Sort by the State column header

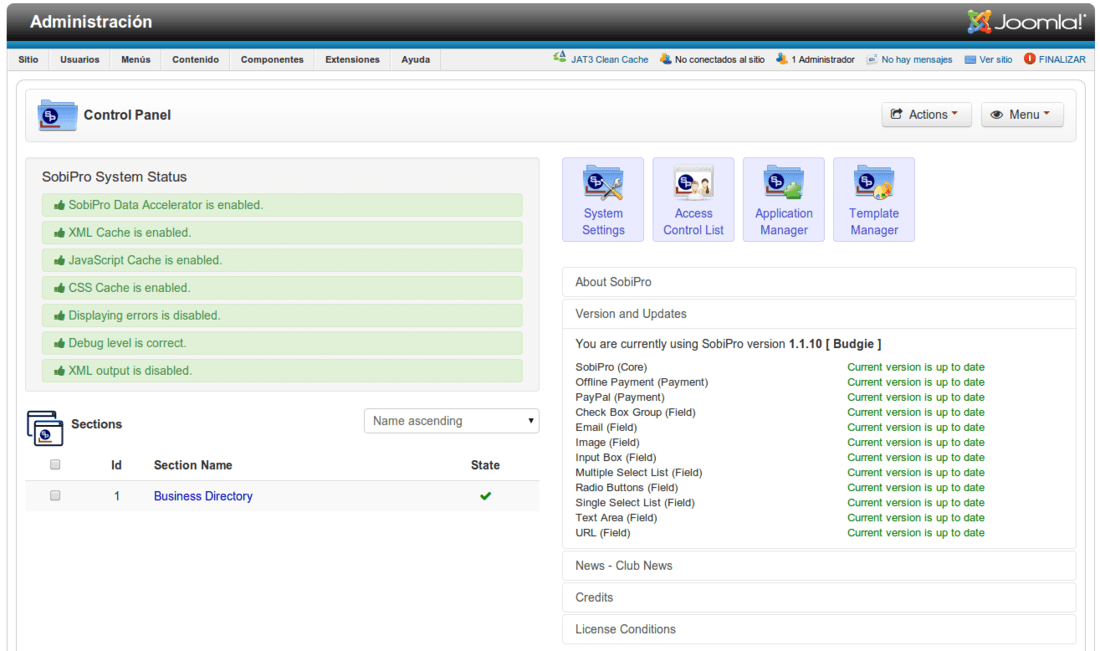485,465
